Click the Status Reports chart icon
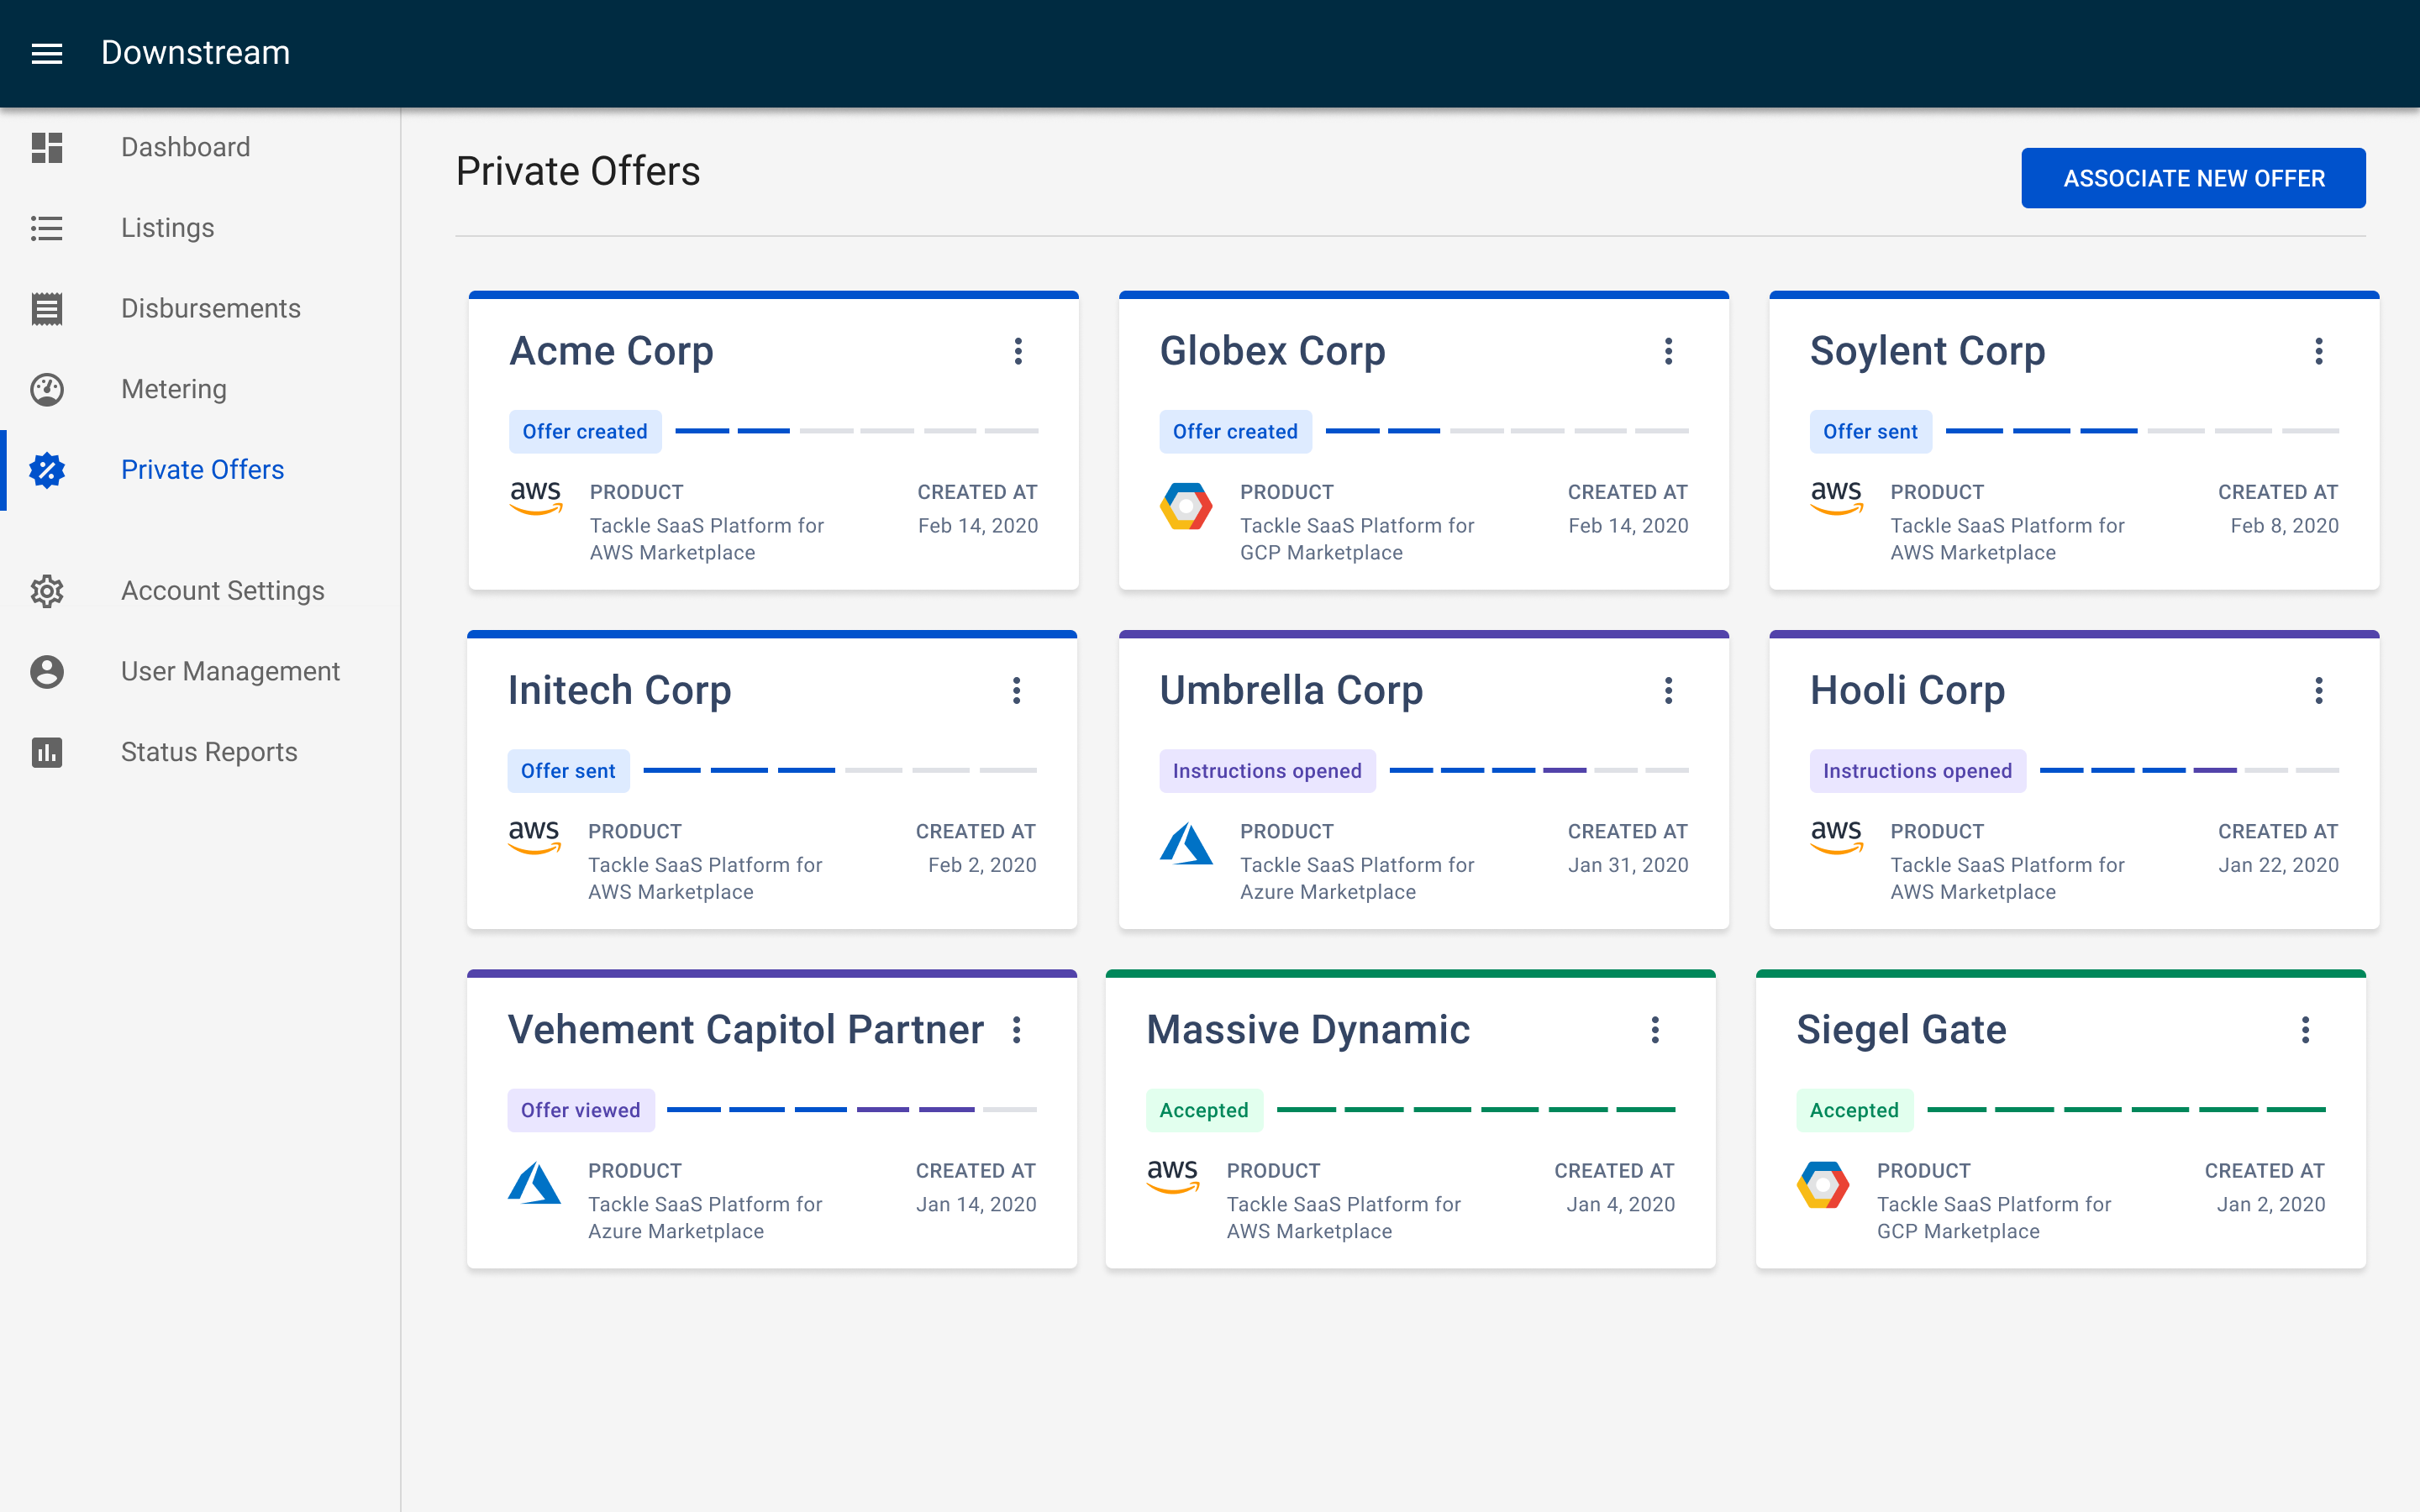 tap(47, 752)
